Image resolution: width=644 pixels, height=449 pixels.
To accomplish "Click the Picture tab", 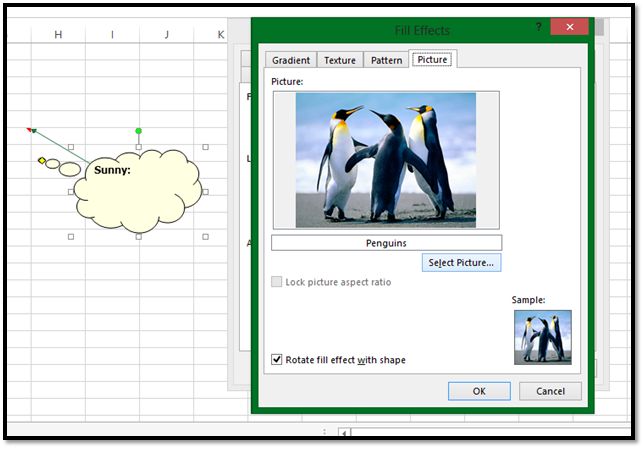I will (432, 59).
